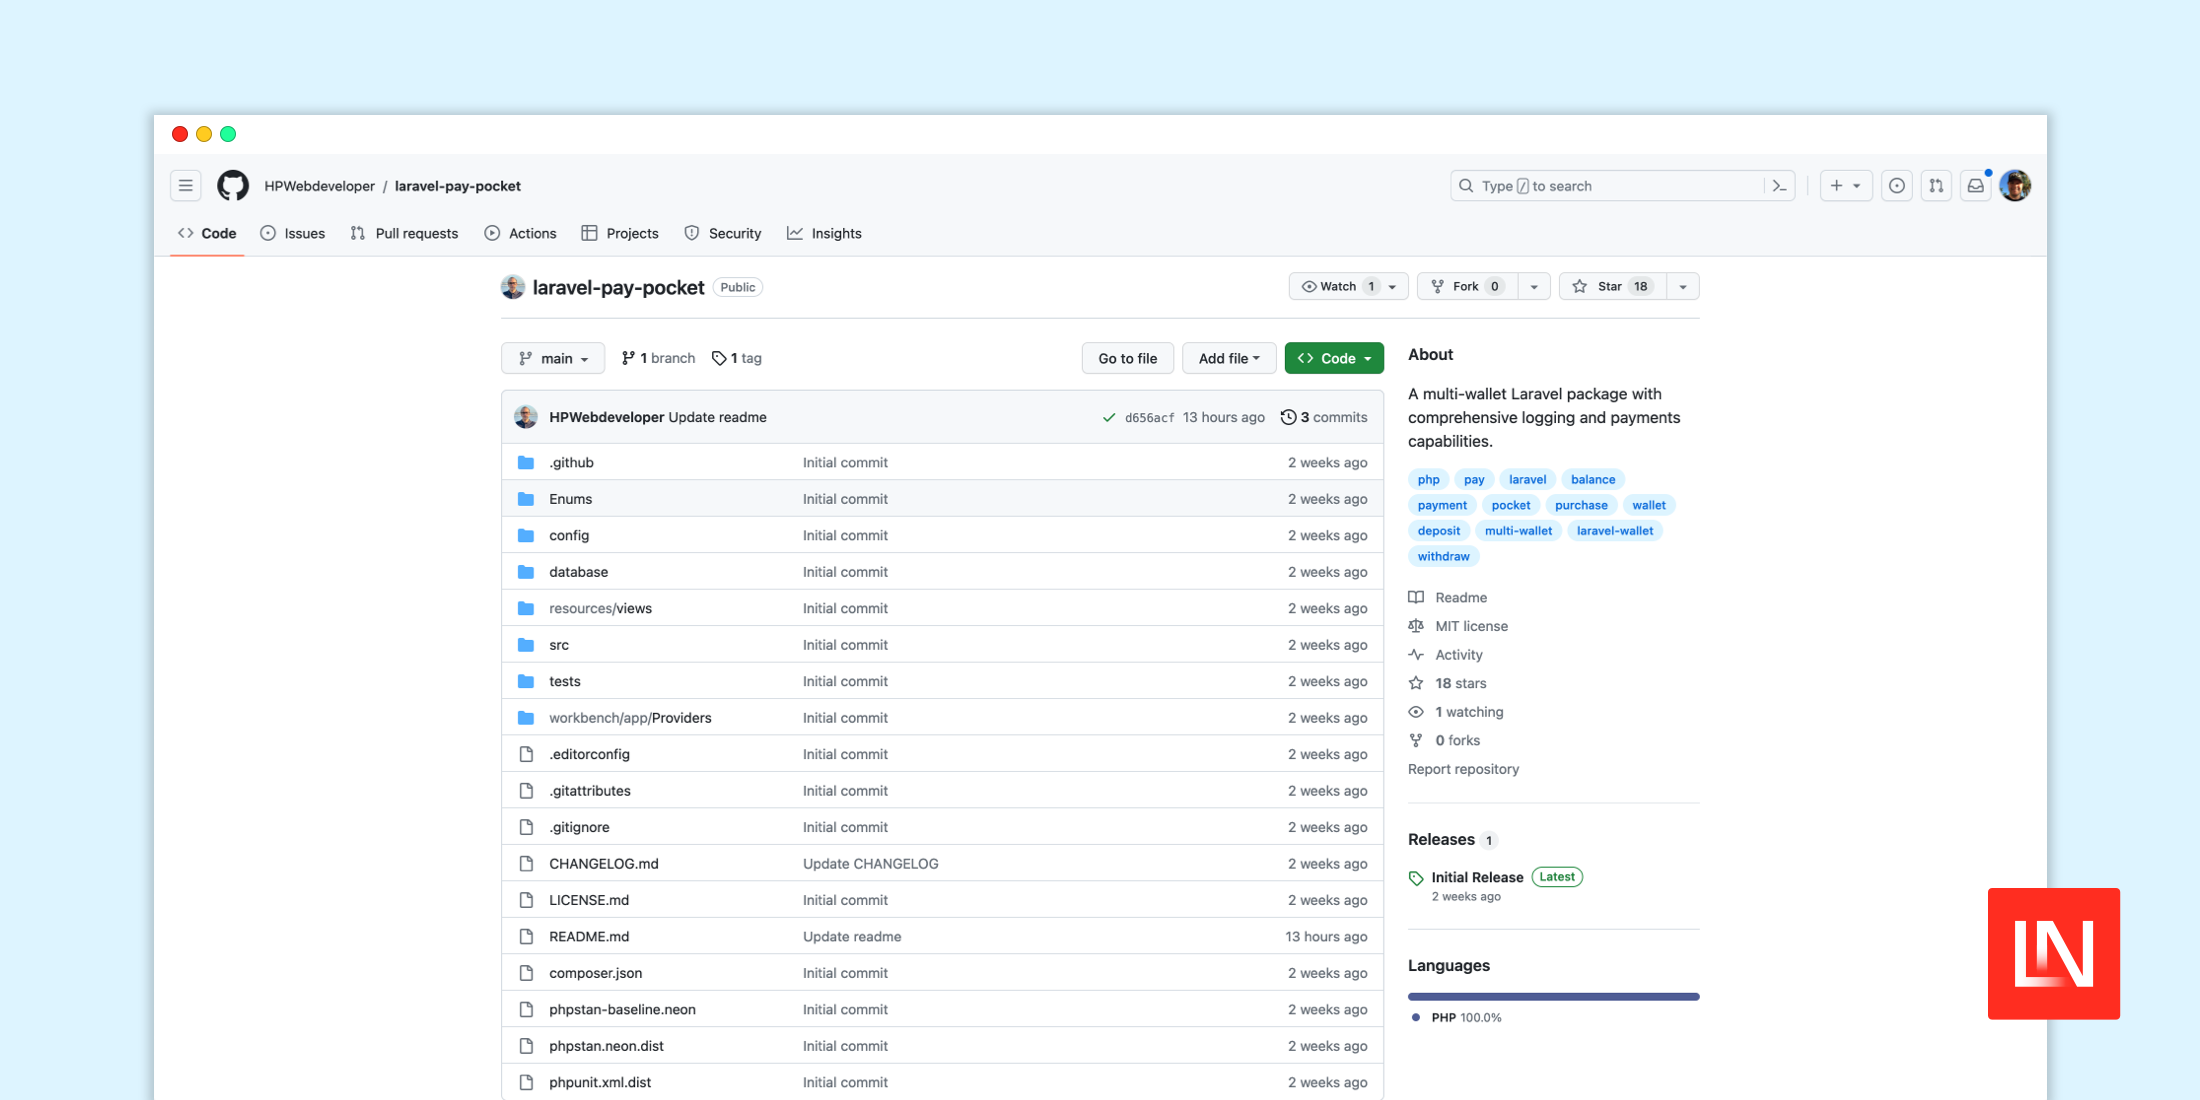Click repository owner avatar beside laravel-pay-pocket title
The width and height of the screenshot is (2200, 1100).
[x=513, y=287]
